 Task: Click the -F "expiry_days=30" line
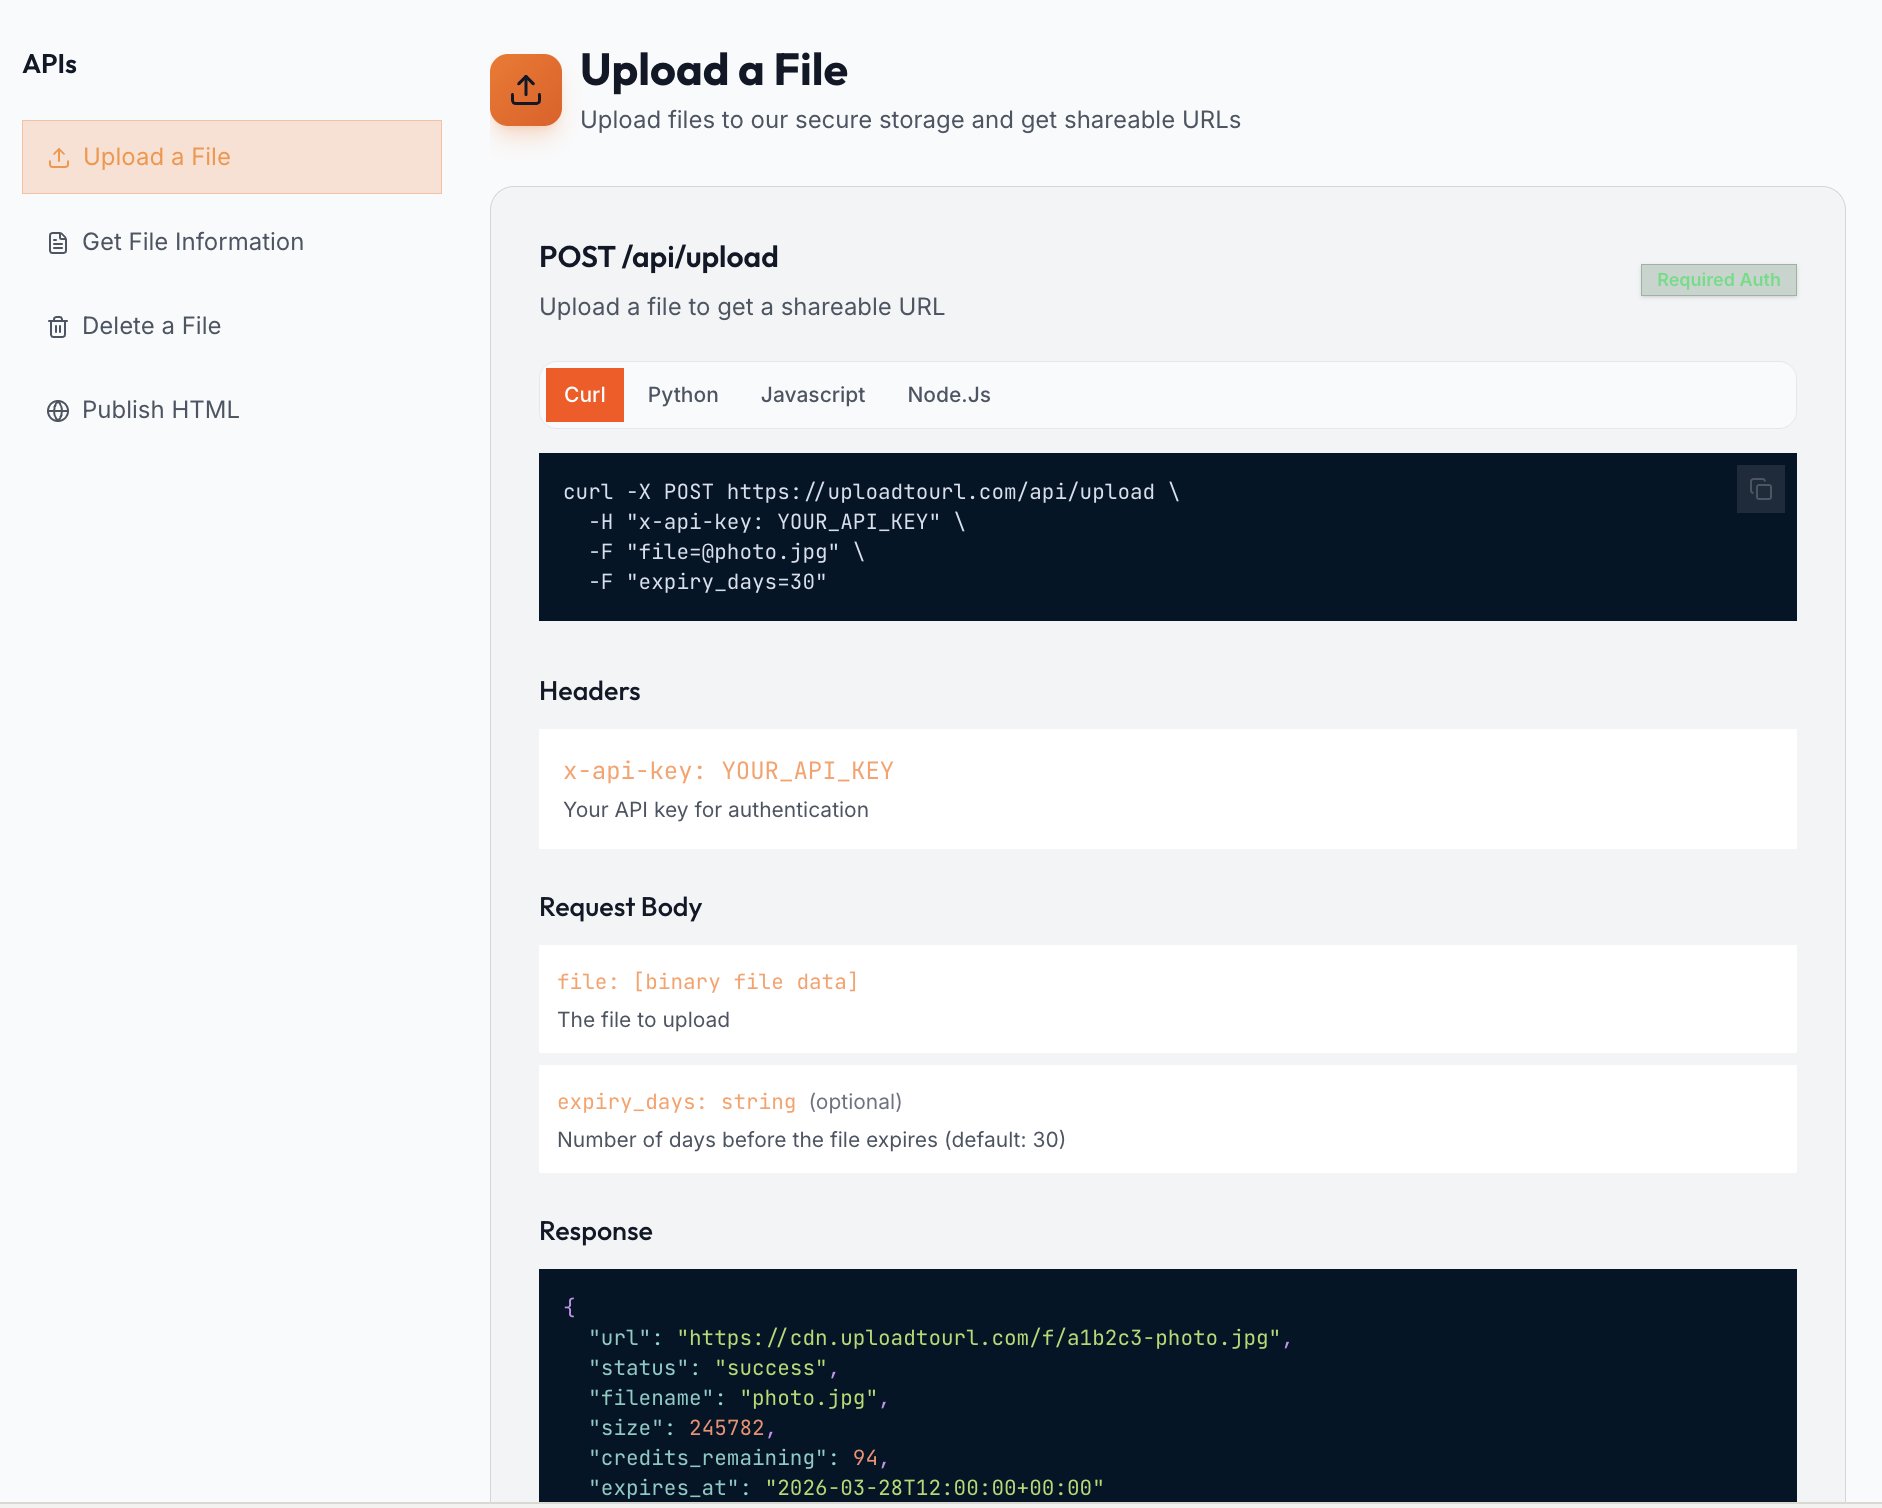708,582
